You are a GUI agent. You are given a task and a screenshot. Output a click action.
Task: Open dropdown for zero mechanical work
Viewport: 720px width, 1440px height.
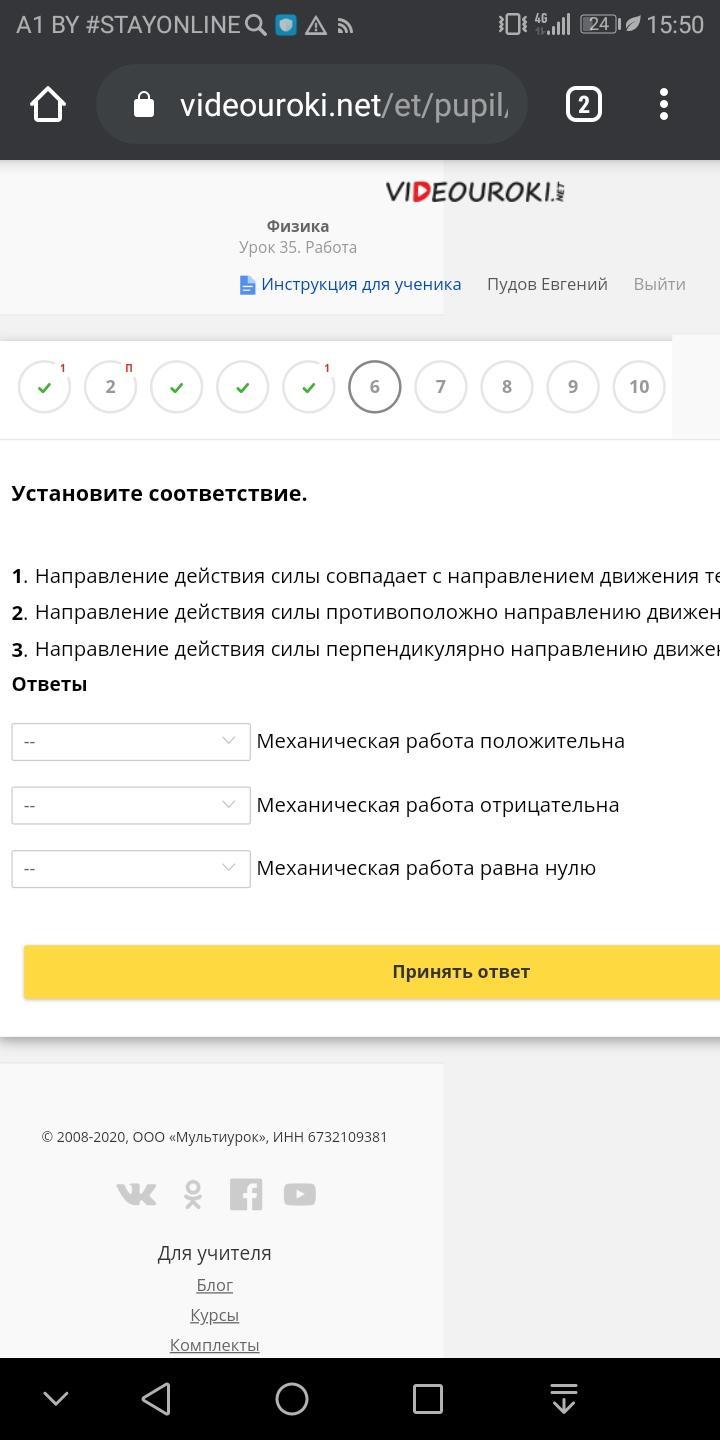pos(131,869)
